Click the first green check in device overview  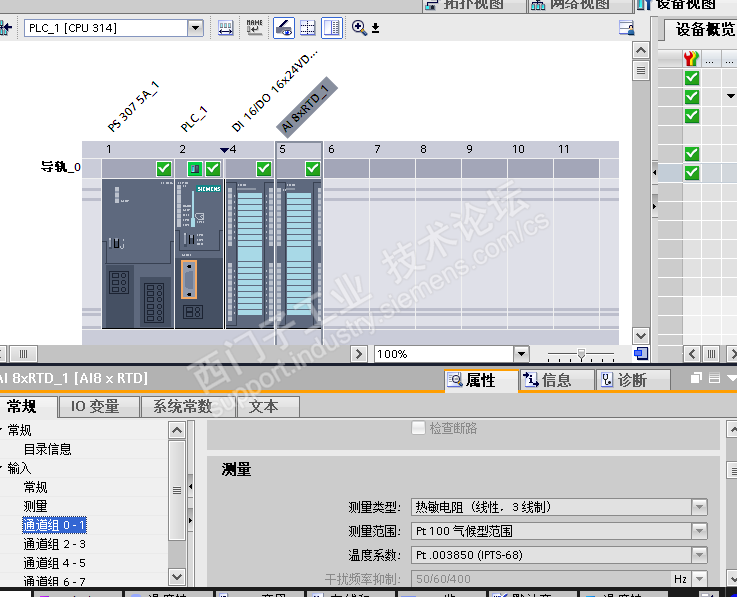click(691, 78)
